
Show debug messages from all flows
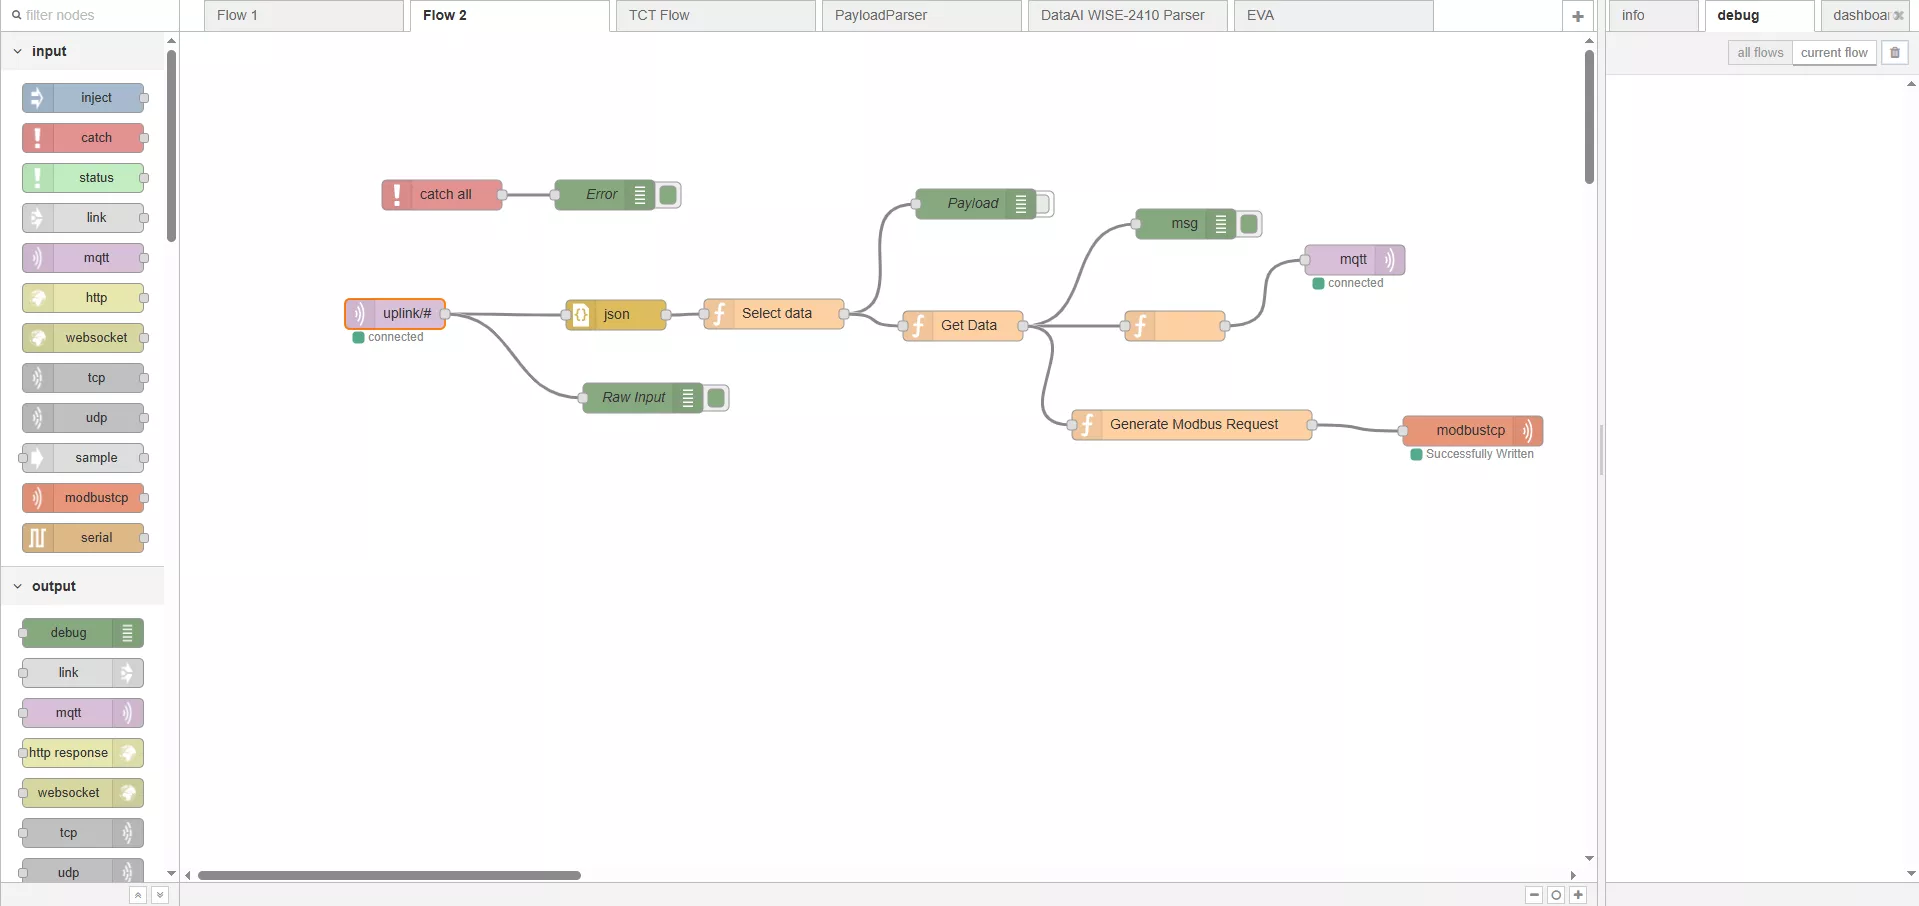(1760, 53)
